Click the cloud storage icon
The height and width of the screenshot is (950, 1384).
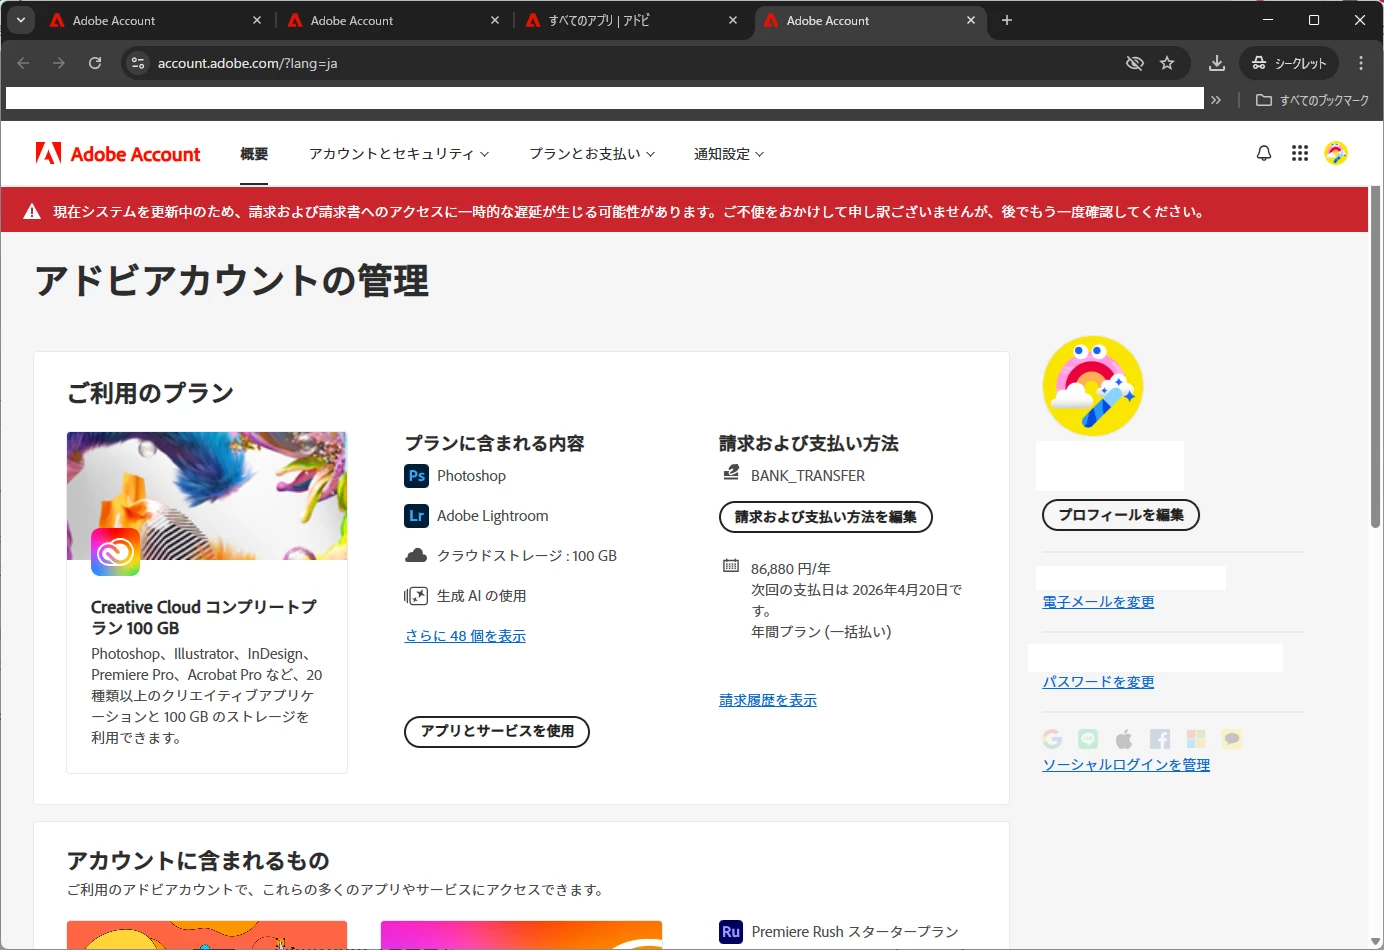[x=416, y=555]
